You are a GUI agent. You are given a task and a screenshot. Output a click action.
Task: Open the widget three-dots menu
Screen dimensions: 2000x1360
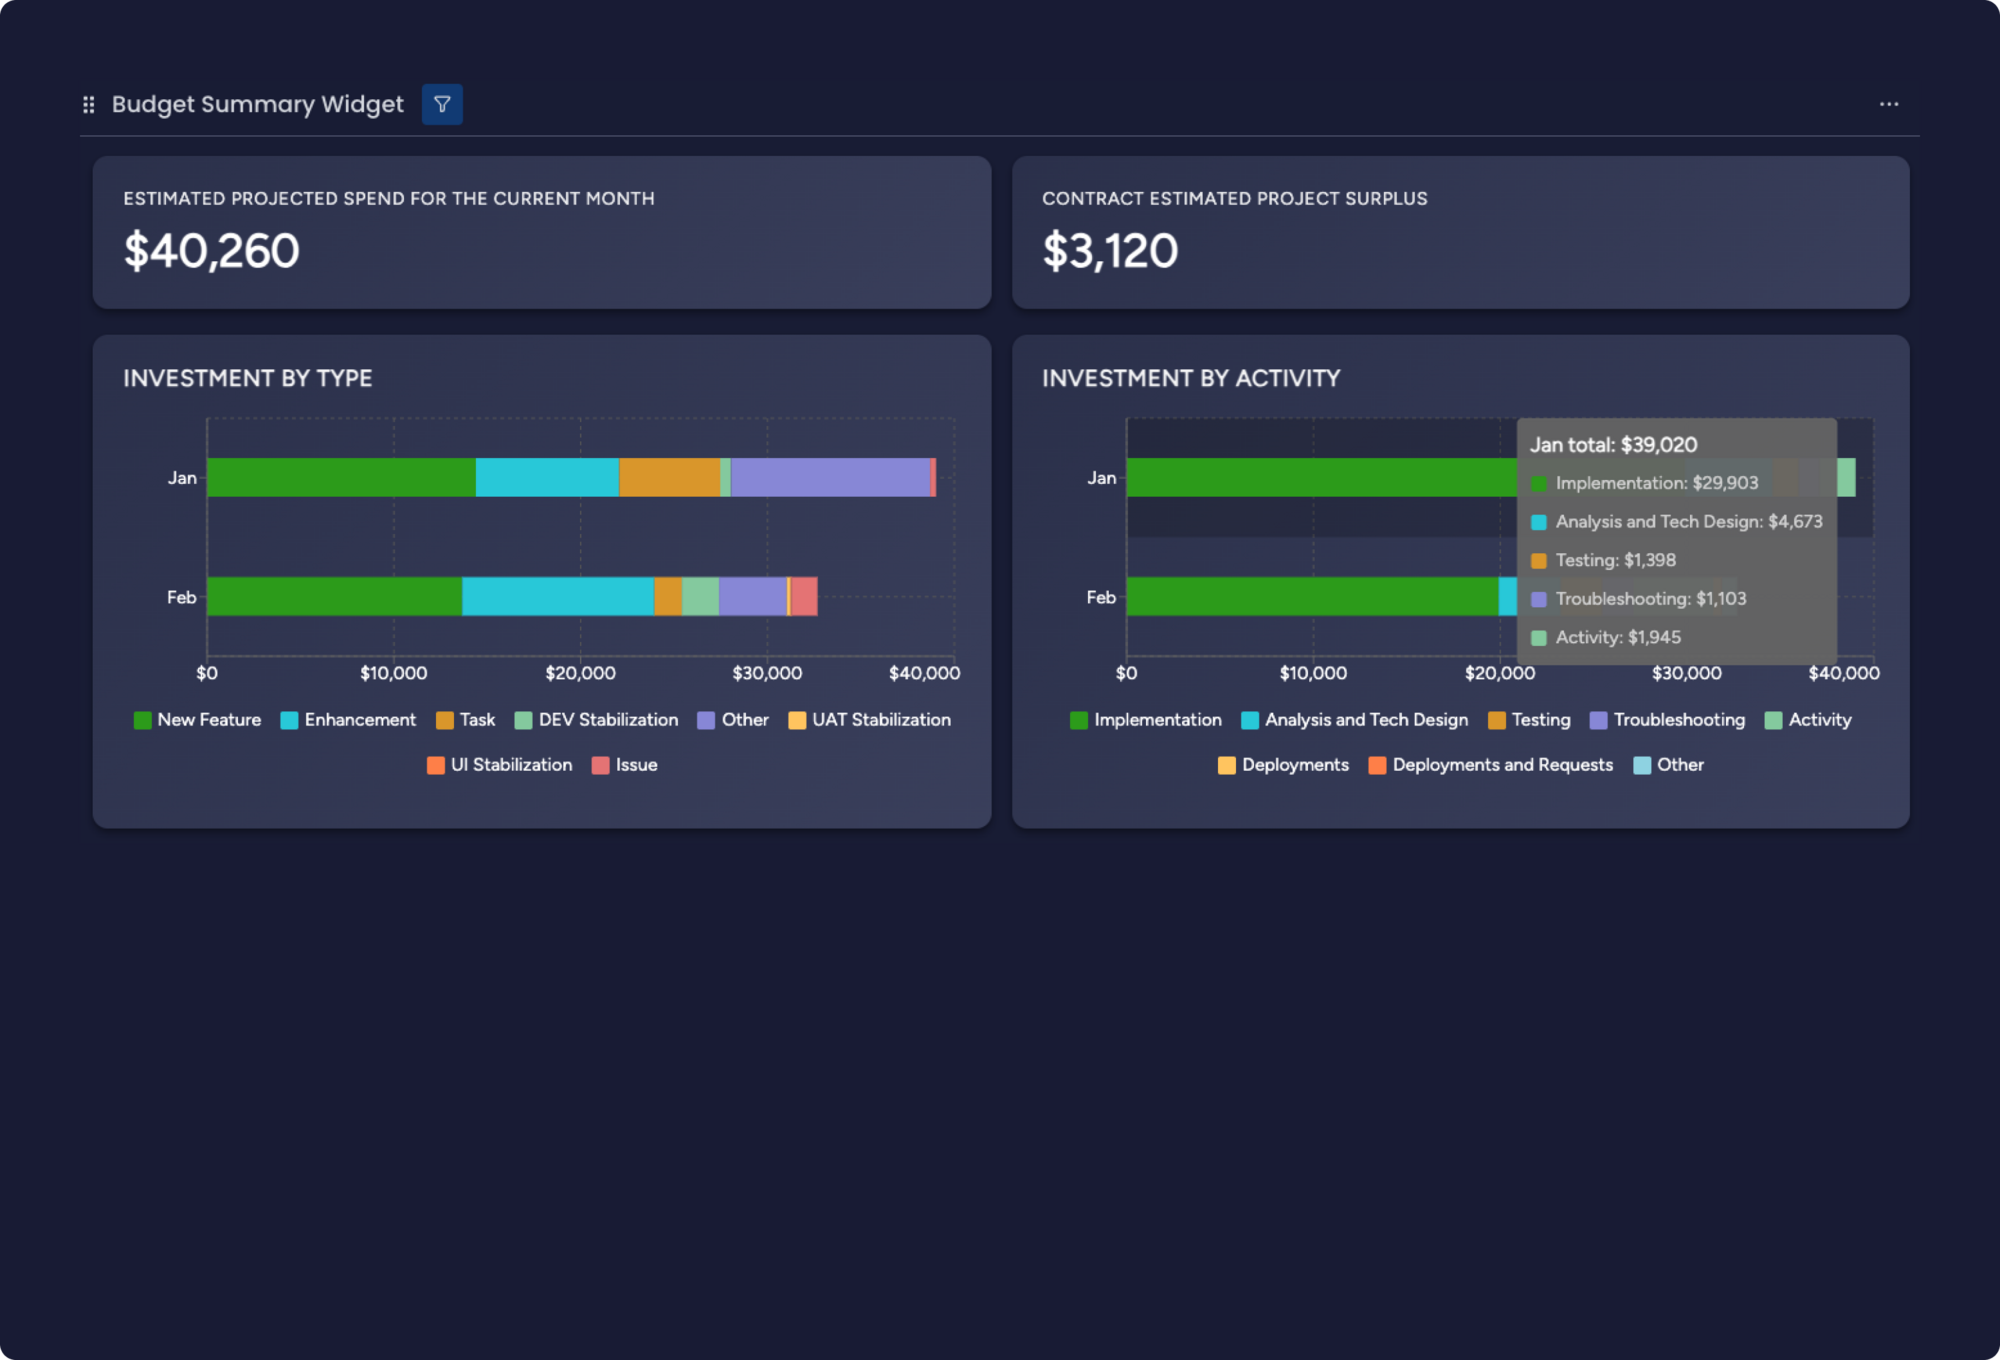pyautogui.click(x=1889, y=104)
